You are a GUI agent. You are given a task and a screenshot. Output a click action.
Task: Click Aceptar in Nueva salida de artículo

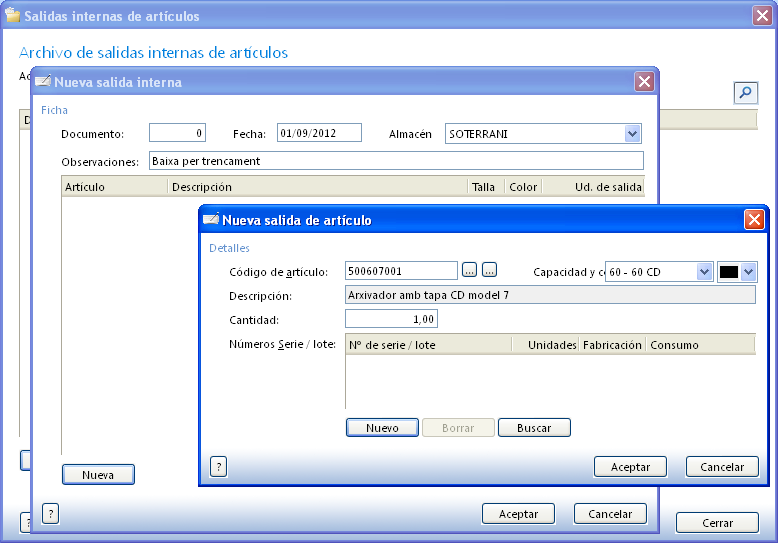[630, 467]
